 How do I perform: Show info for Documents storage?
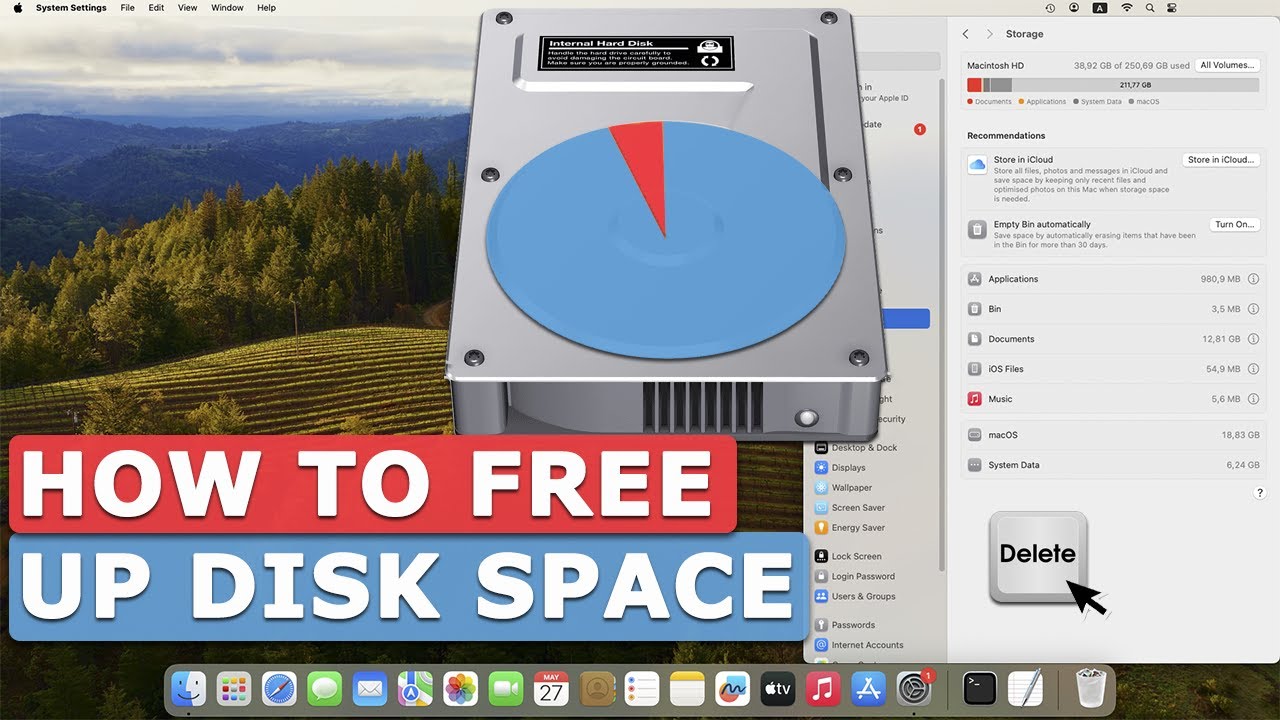pyautogui.click(x=1253, y=340)
